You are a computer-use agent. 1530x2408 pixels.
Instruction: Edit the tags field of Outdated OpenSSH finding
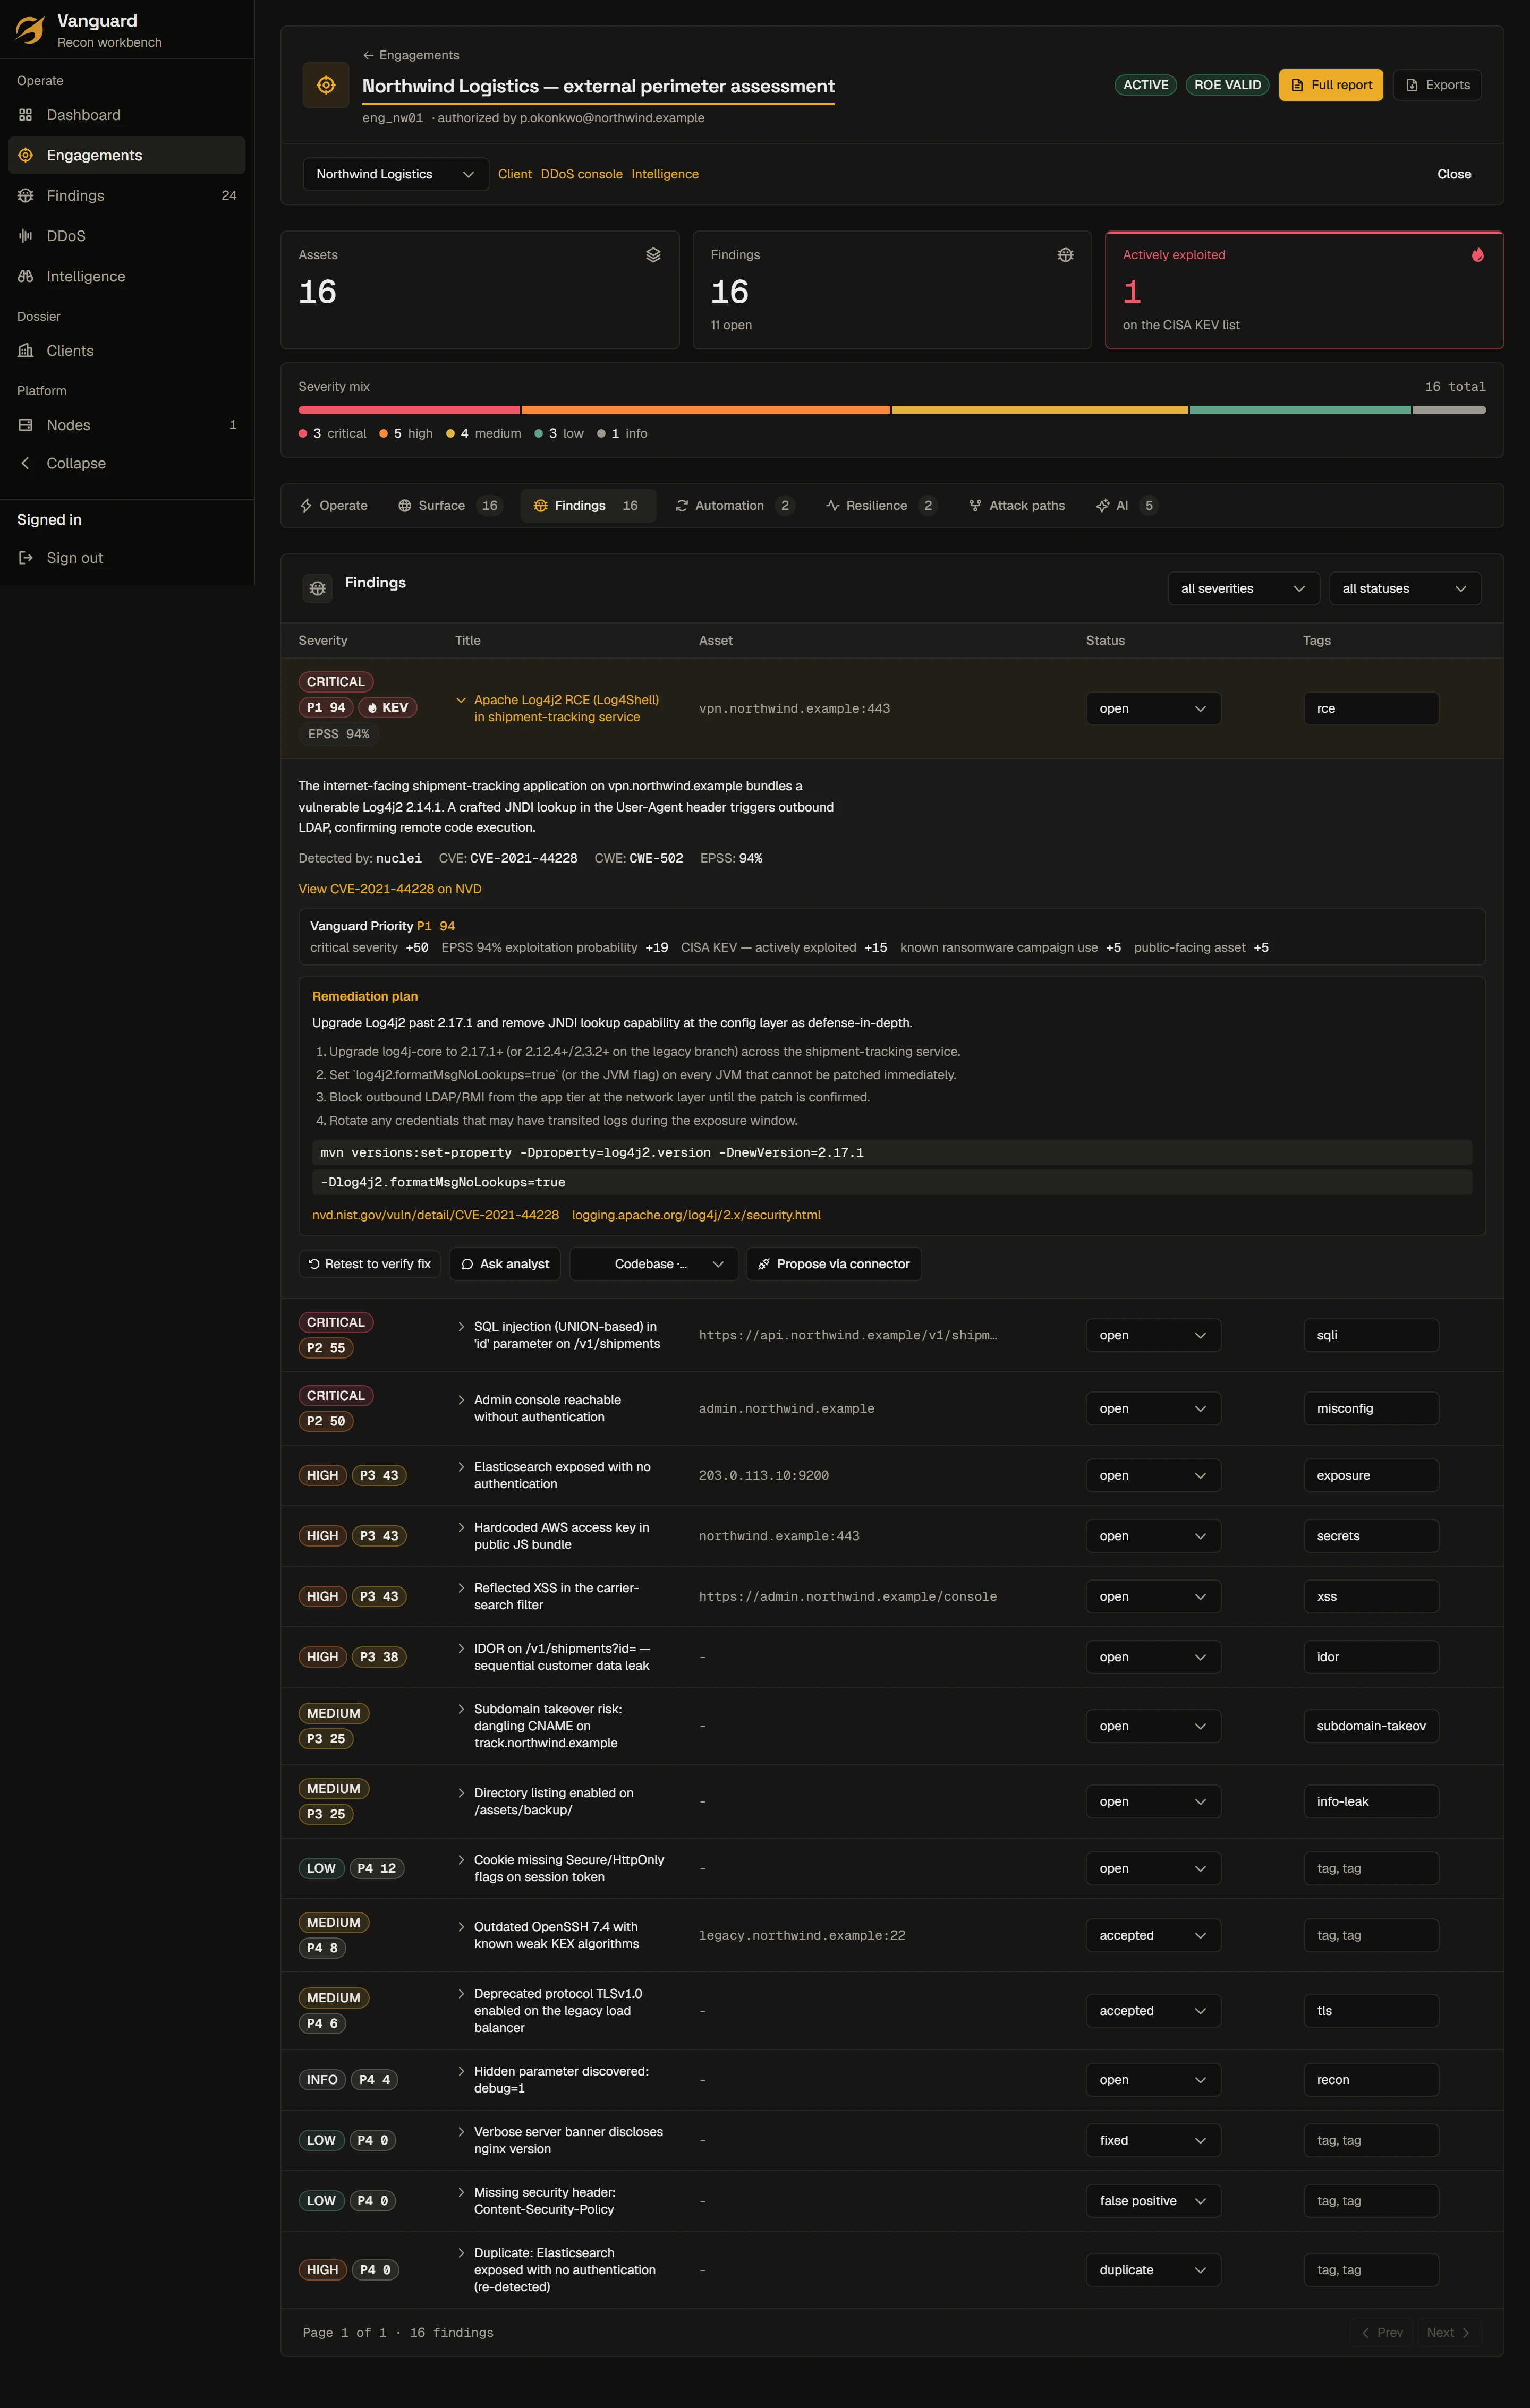(1370, 1935)
